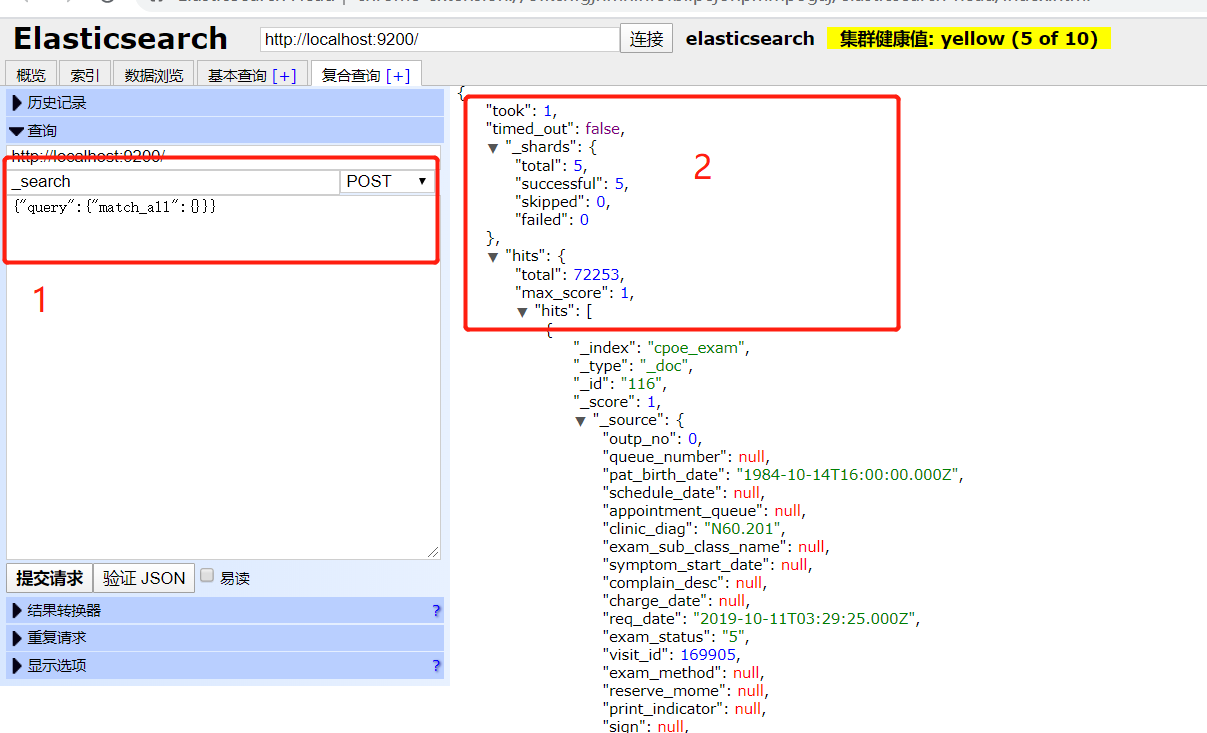Click the "_score": 1 line
1207x733 pixels.
pos(617,401)
